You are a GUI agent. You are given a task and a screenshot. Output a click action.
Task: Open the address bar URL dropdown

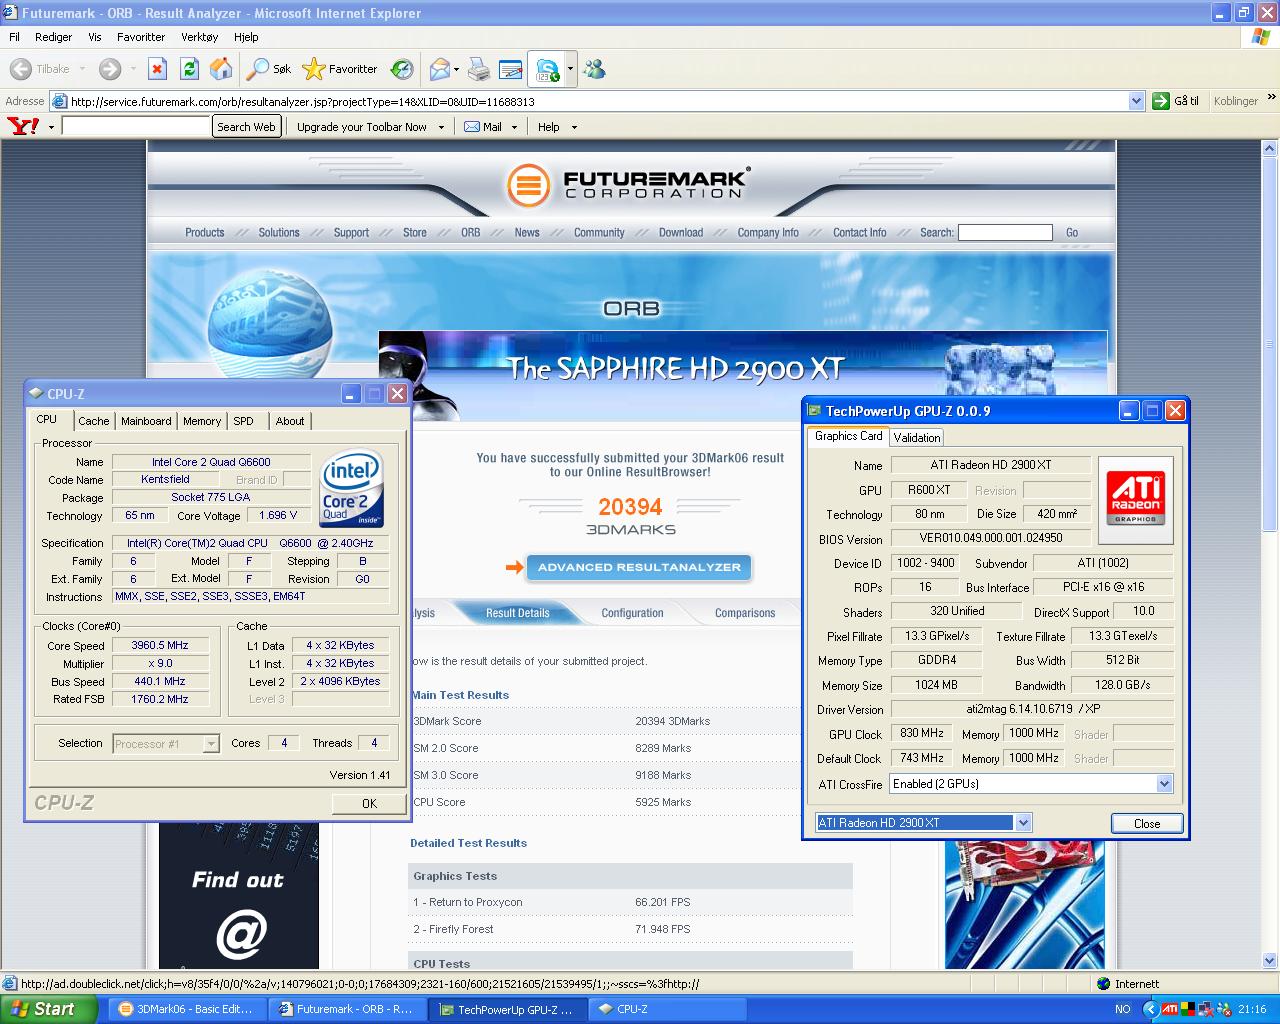click(1136, 101)
